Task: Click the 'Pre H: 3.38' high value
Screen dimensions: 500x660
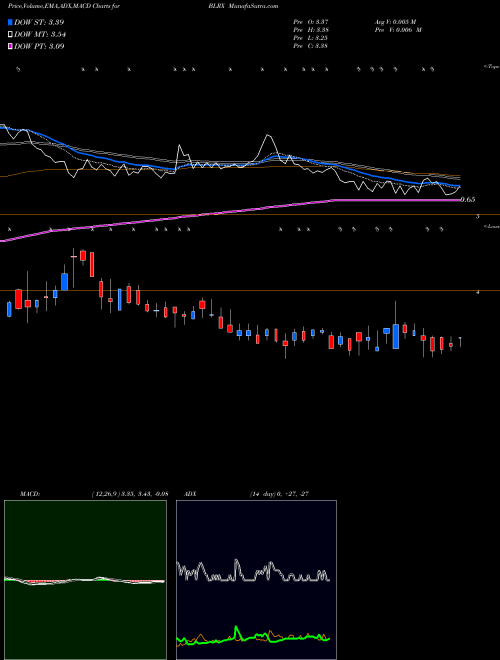Action: (311, 30)
